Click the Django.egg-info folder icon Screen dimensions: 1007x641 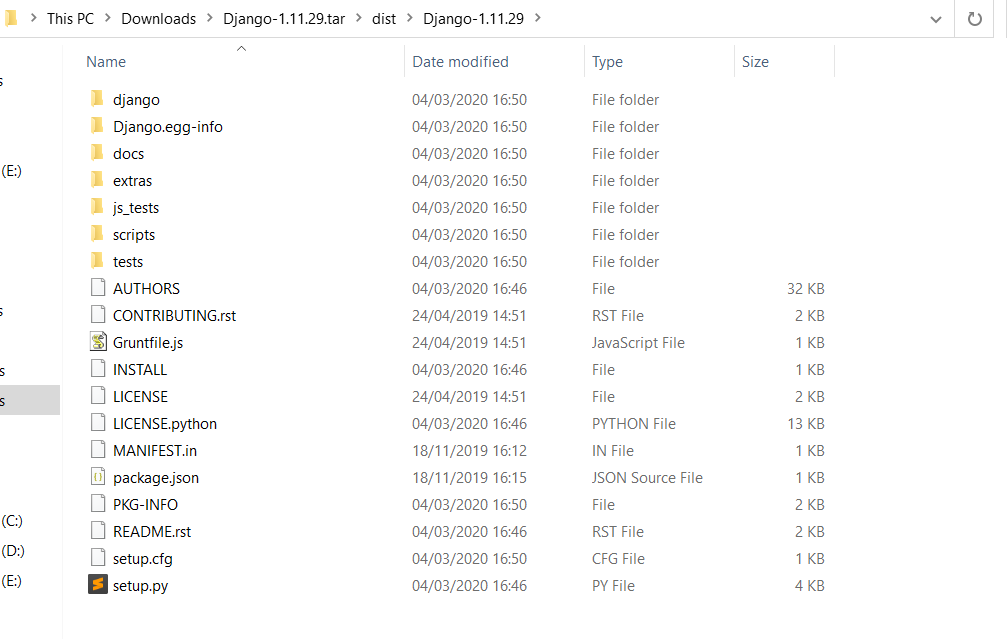coord(97,126)
